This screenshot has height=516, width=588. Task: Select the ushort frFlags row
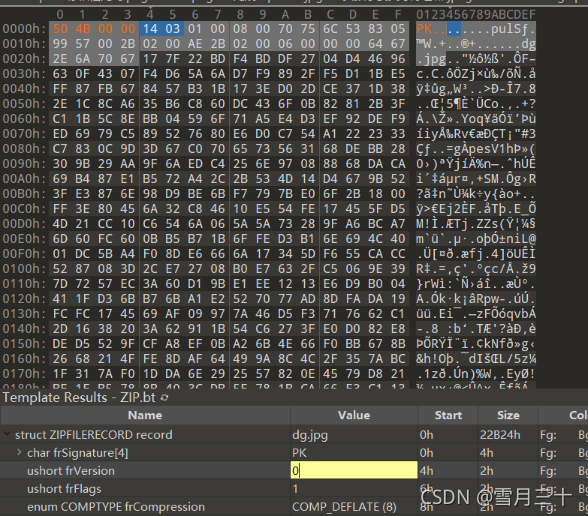pyautogui.click(x=64, y=489)
